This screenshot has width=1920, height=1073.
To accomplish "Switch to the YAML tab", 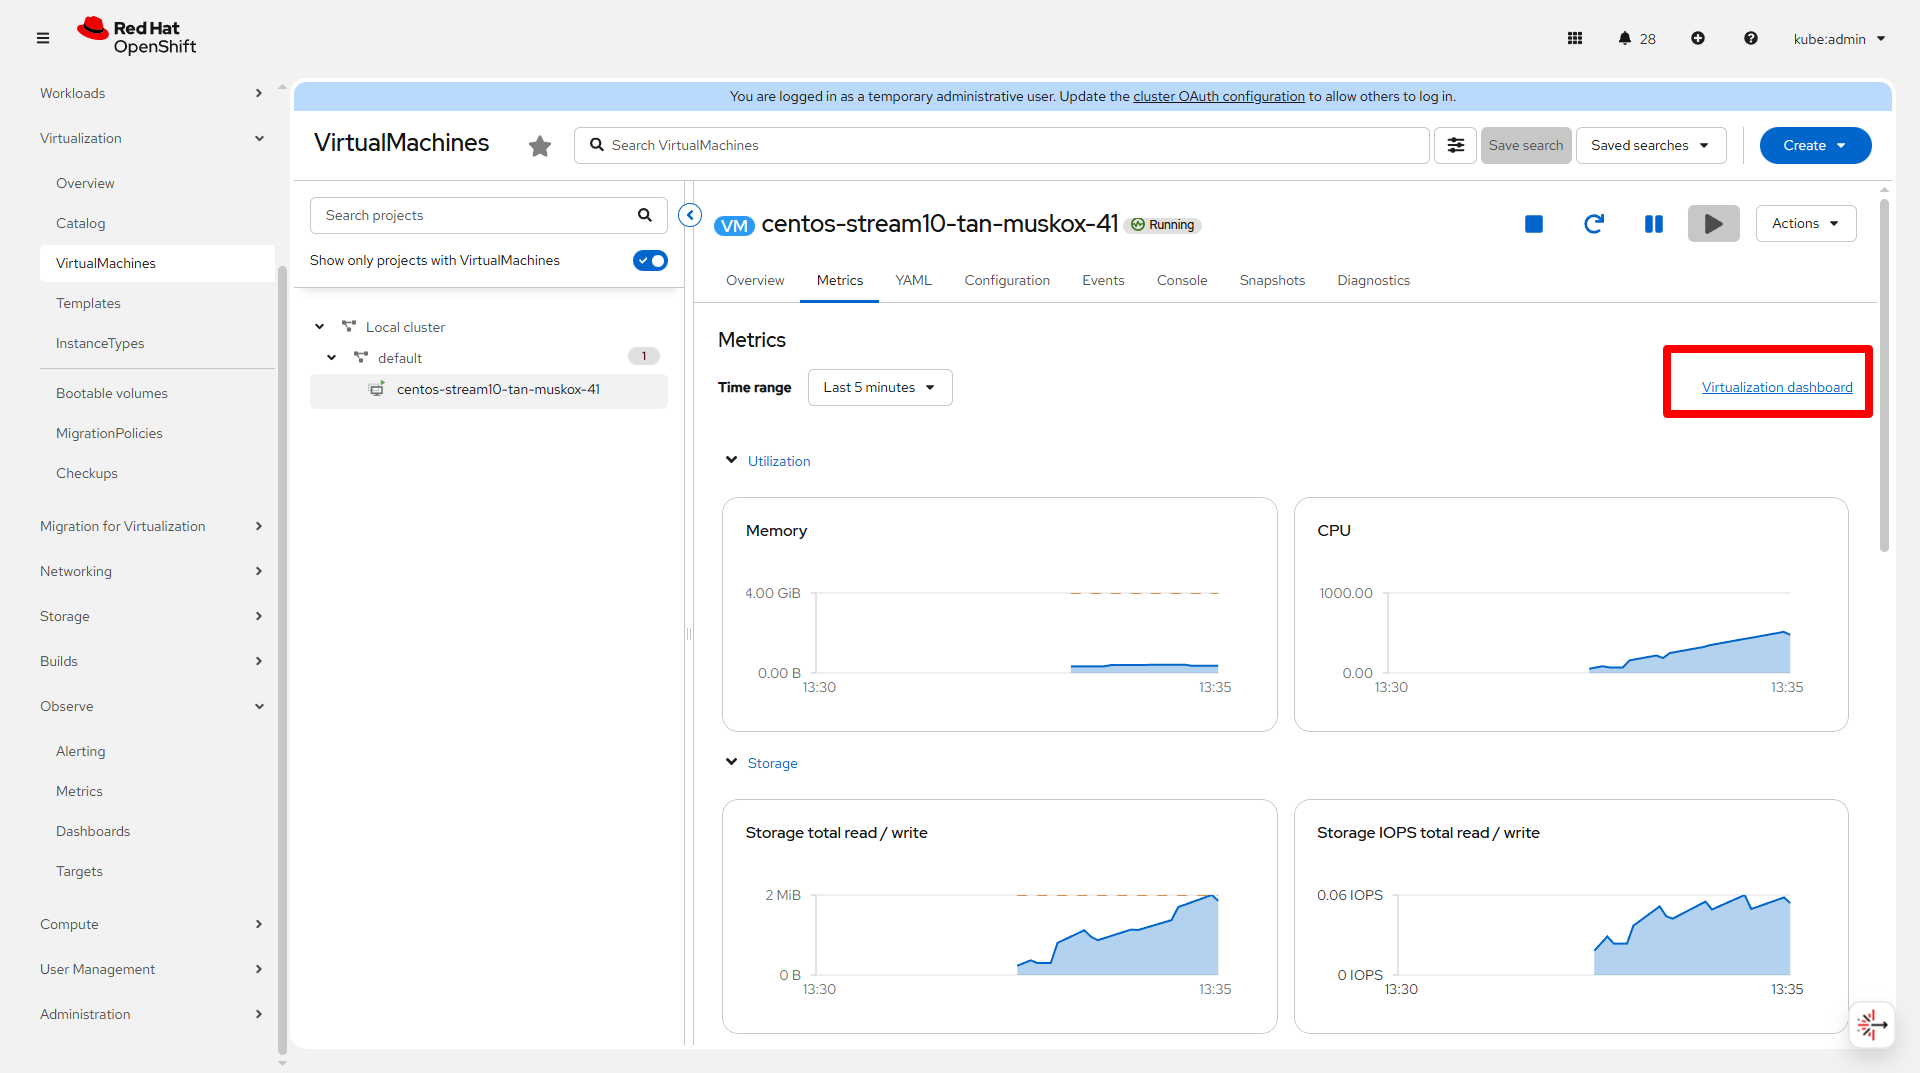I will [x=913, y=281].
